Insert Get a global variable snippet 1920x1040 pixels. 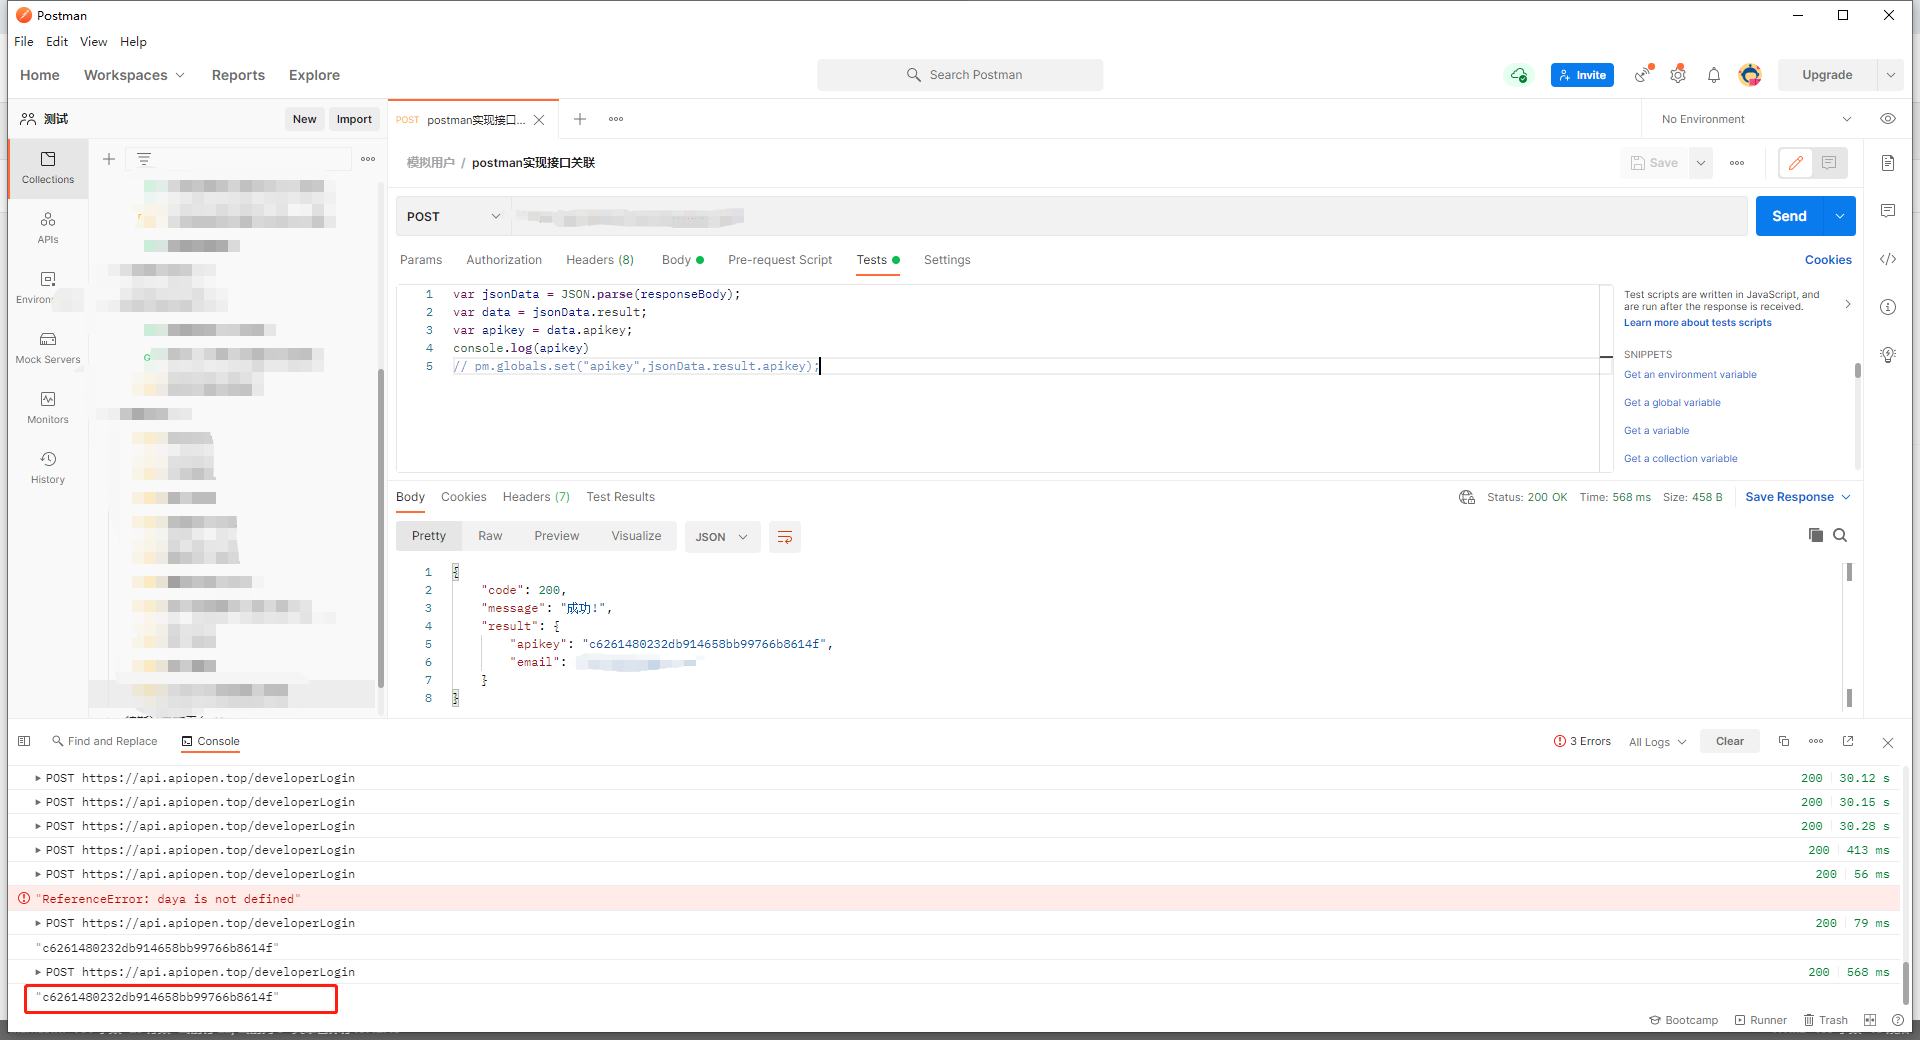pyautogui.click(x=1672, y=403)
